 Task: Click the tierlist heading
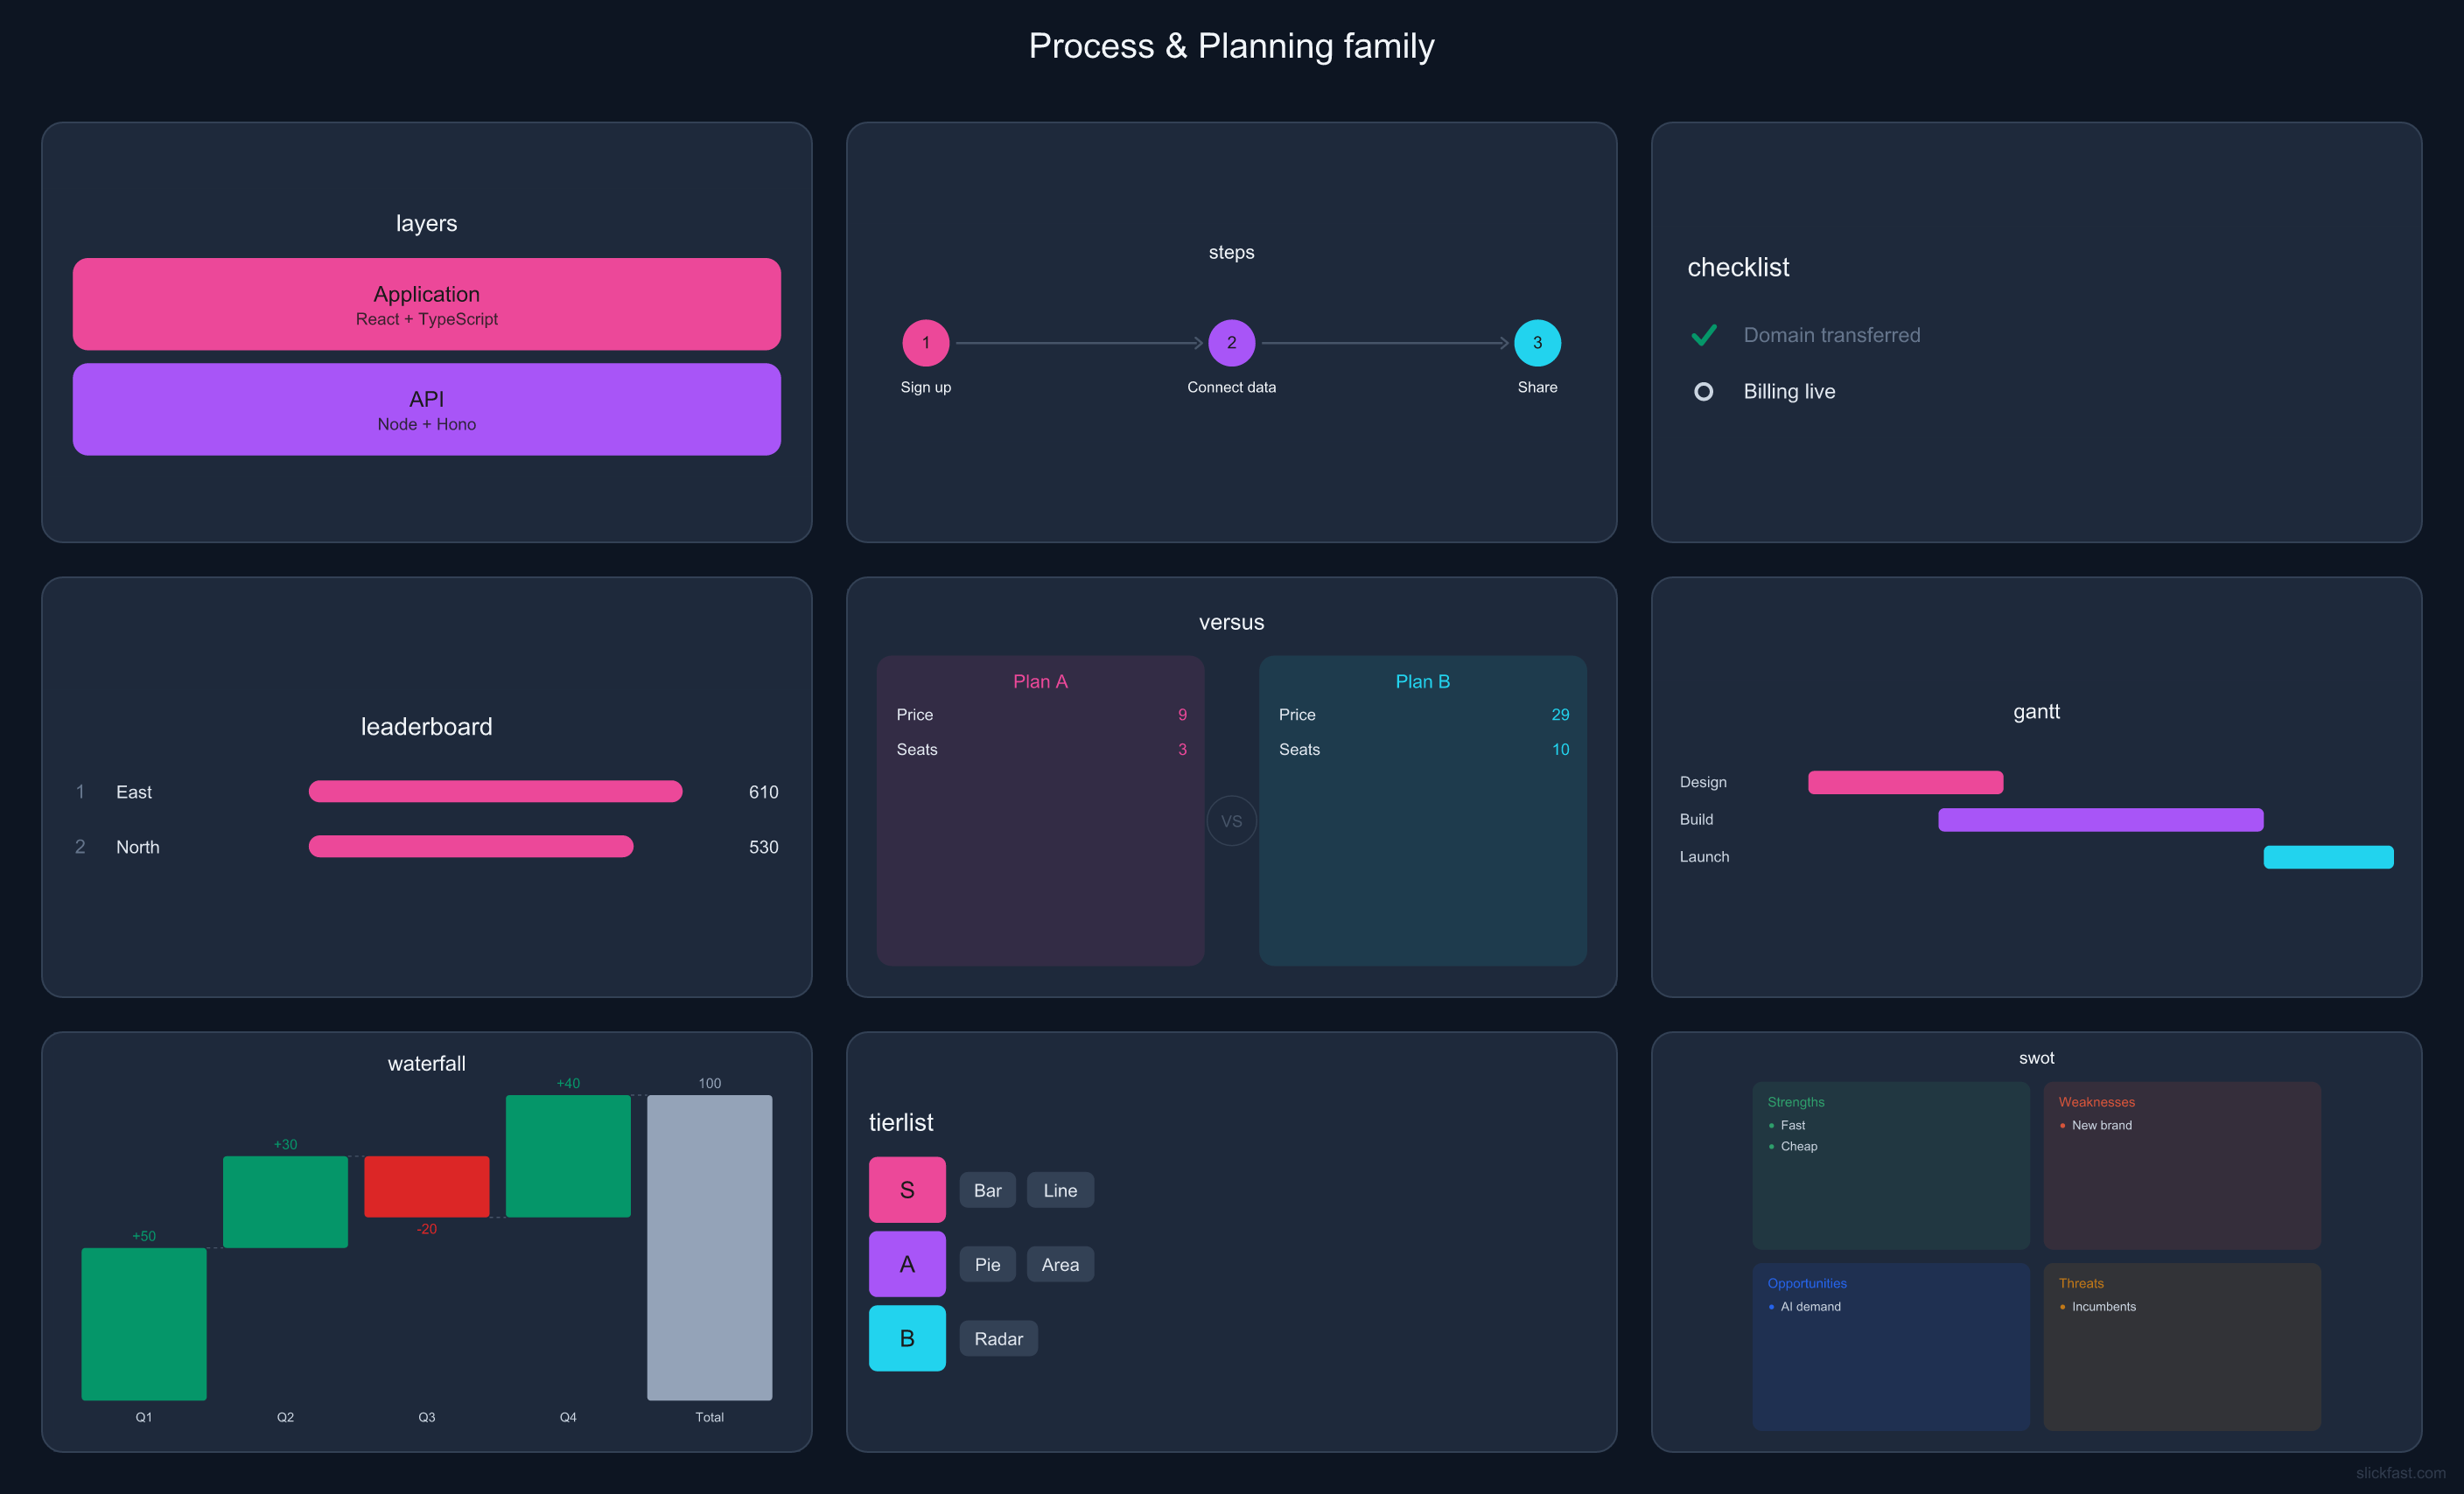[900, 1122]
